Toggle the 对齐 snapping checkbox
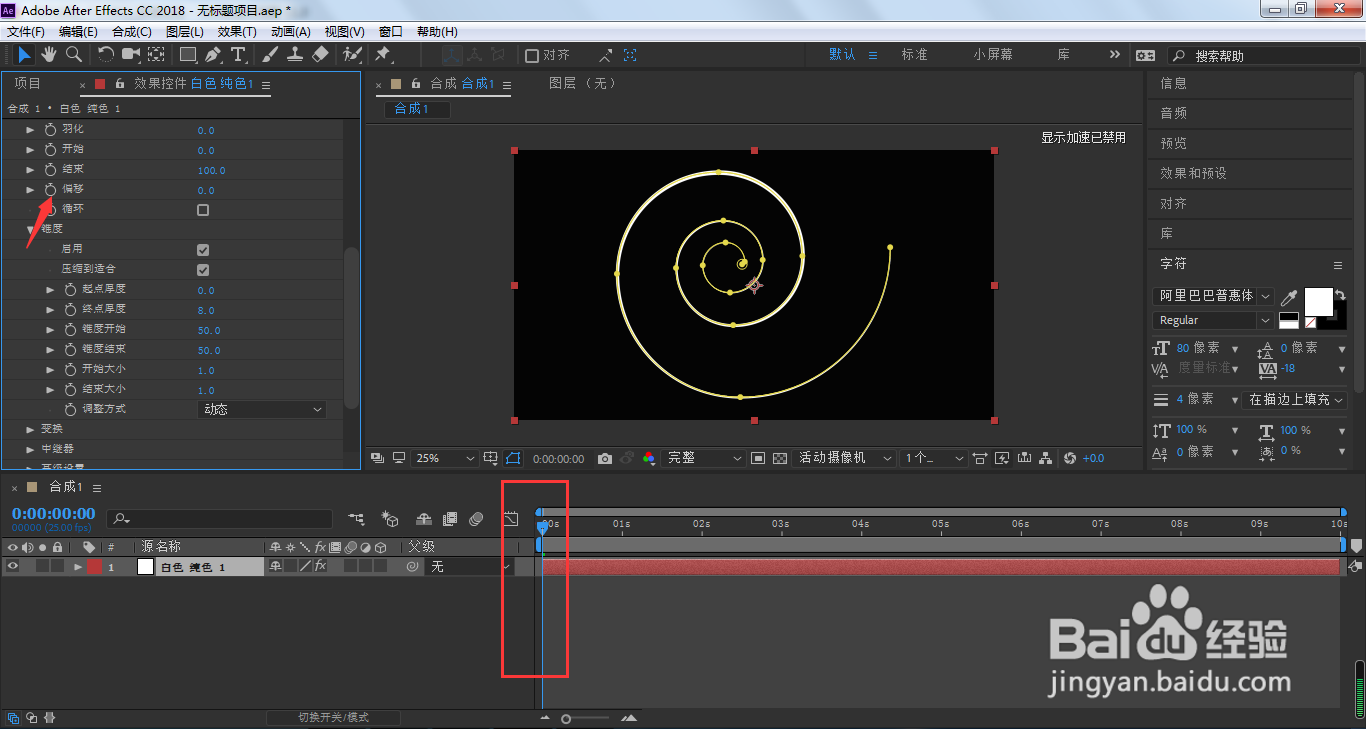 532,56
